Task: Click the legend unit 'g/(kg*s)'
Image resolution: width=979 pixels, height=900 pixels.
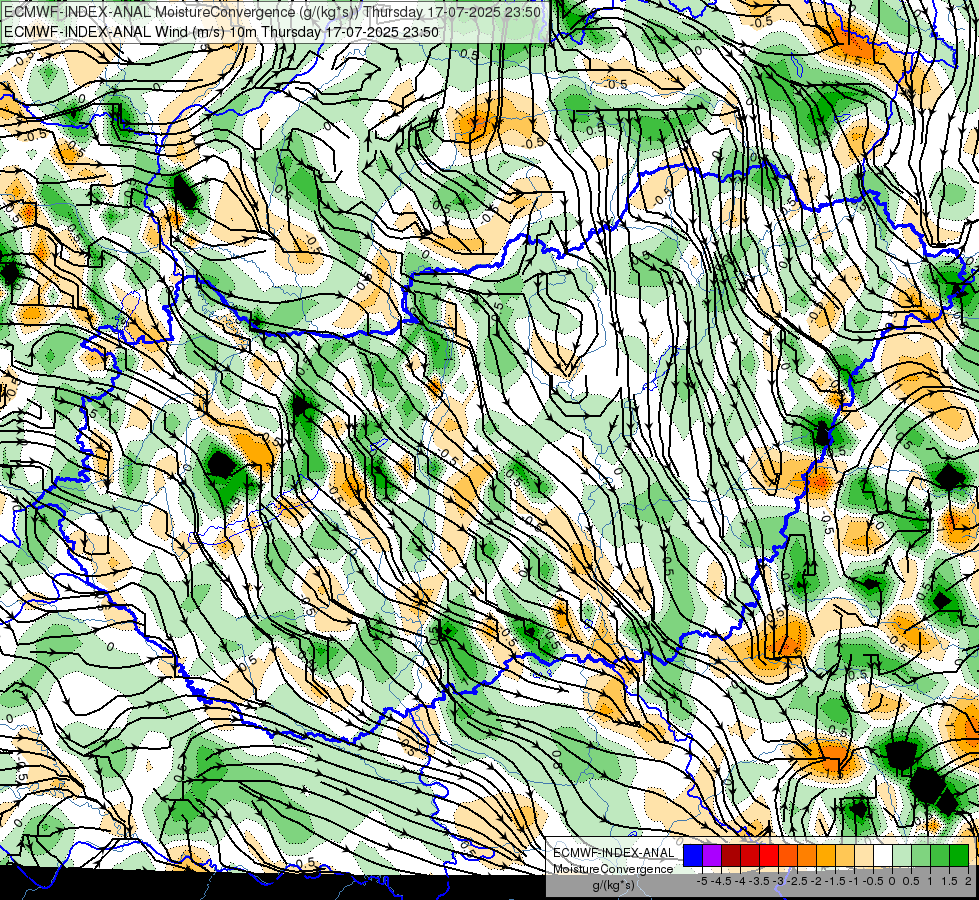Action: [613, 886]
